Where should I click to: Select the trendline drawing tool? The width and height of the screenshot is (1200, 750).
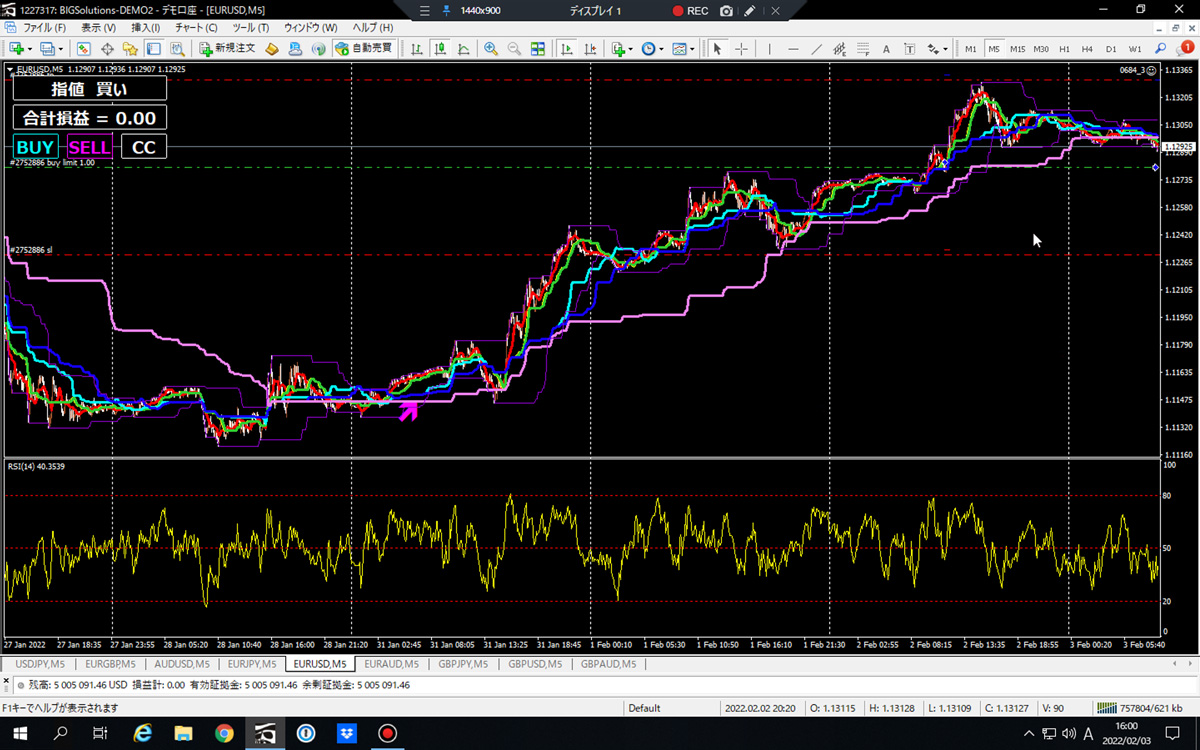817,48
